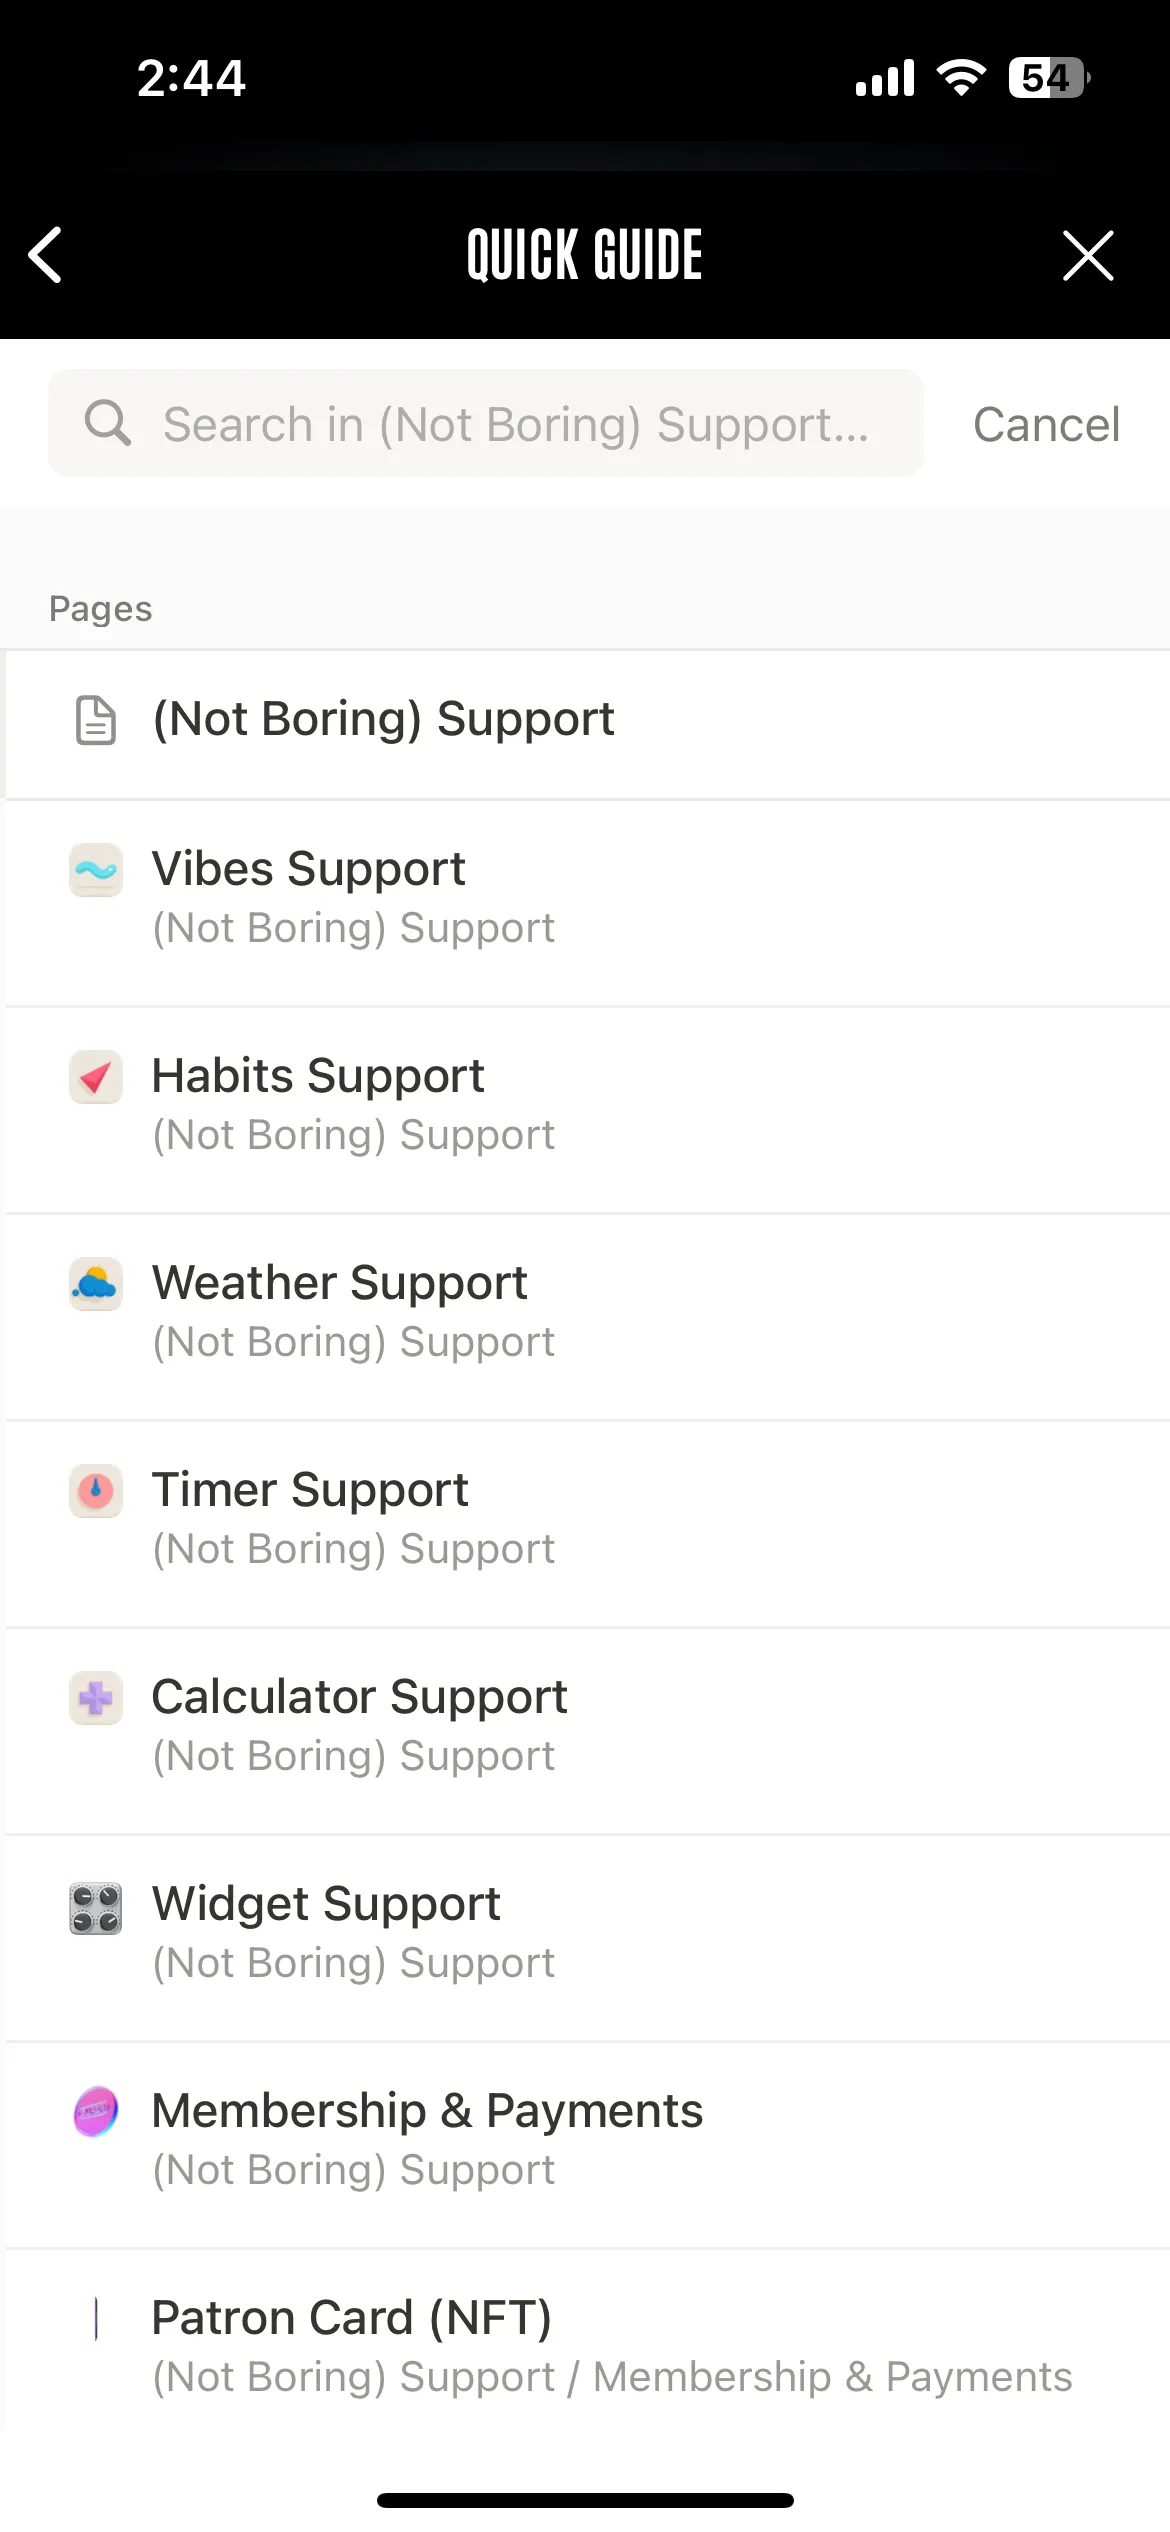Focus the Search in (Not Boring) Support field

coord(486,423)
